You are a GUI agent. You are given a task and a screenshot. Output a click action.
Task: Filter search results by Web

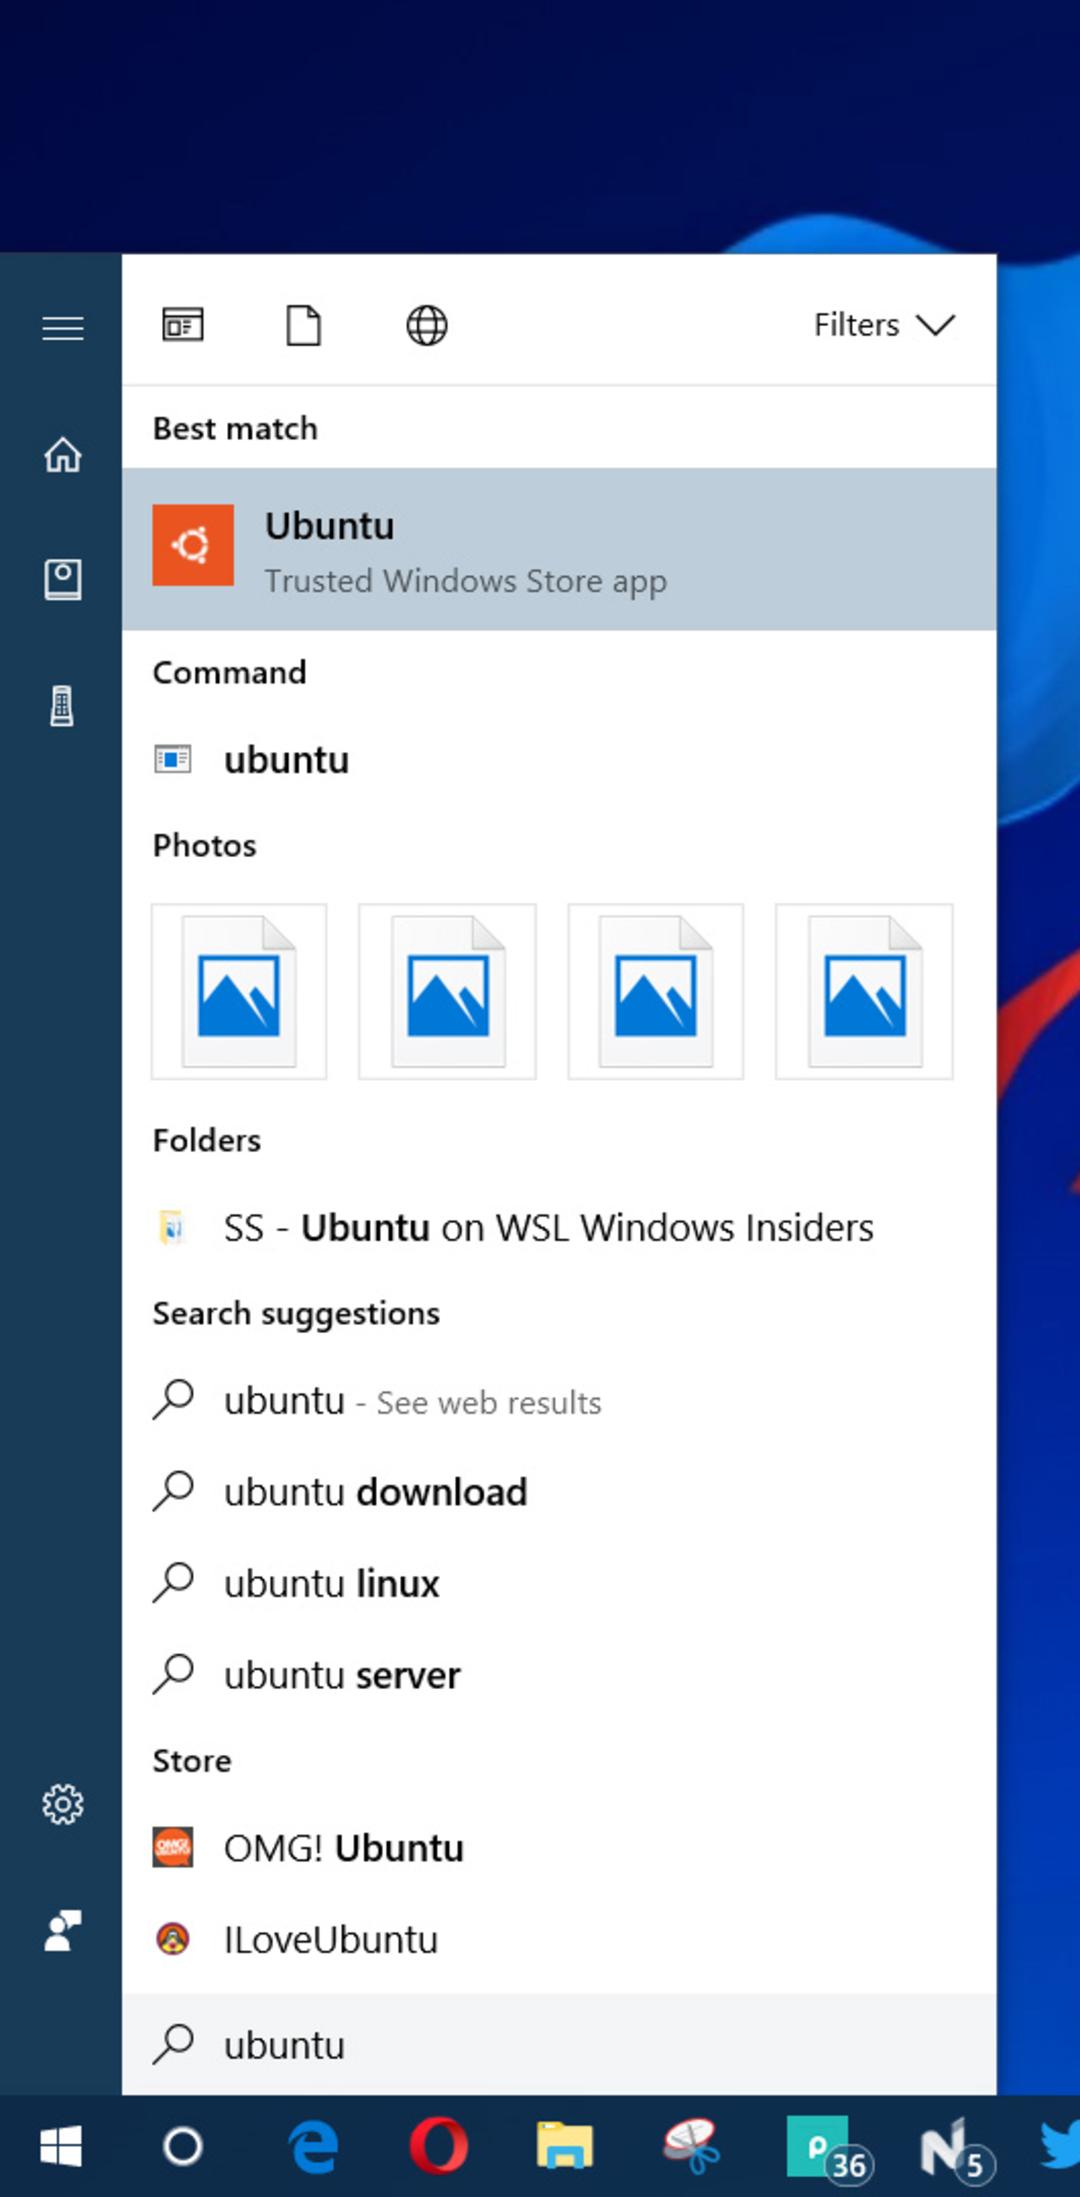(427, 325)
